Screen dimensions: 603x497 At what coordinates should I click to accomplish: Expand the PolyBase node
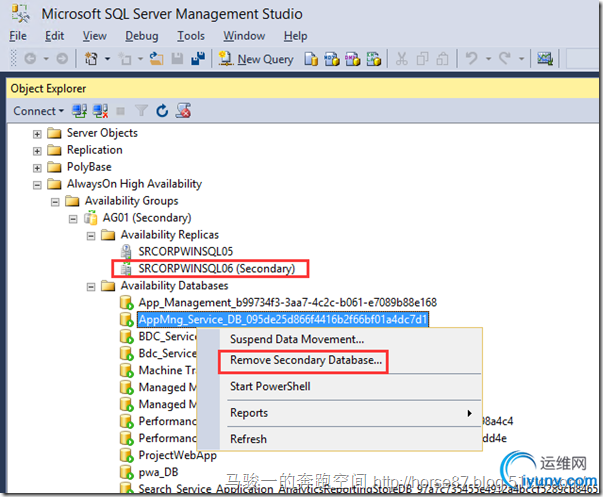click(x=37, y=168)
